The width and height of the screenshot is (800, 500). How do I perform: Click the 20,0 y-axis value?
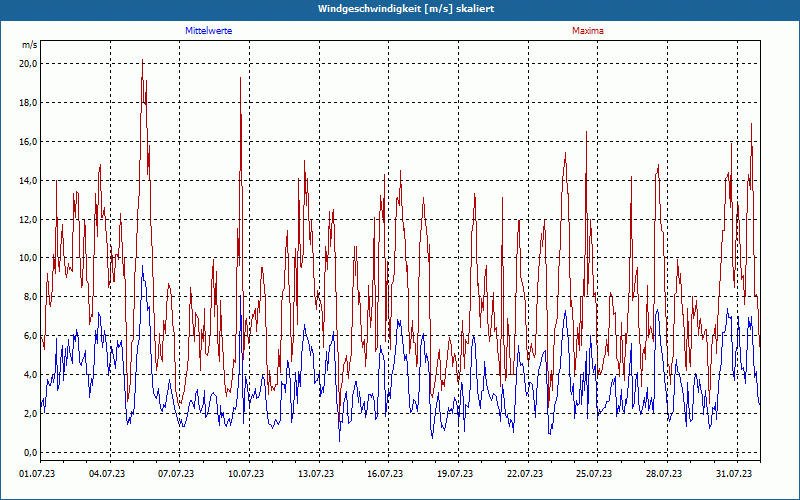[x=29, y=64]
